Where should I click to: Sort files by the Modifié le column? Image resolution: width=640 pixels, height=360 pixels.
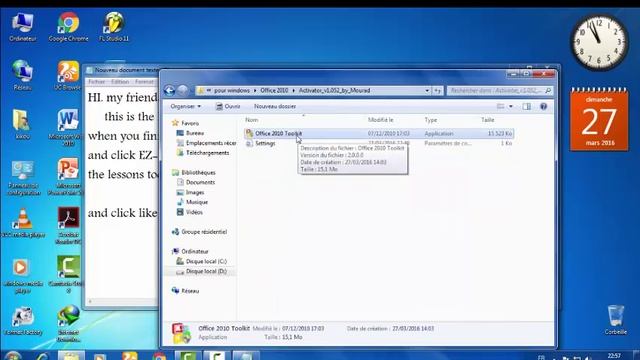tap(380, 120)
